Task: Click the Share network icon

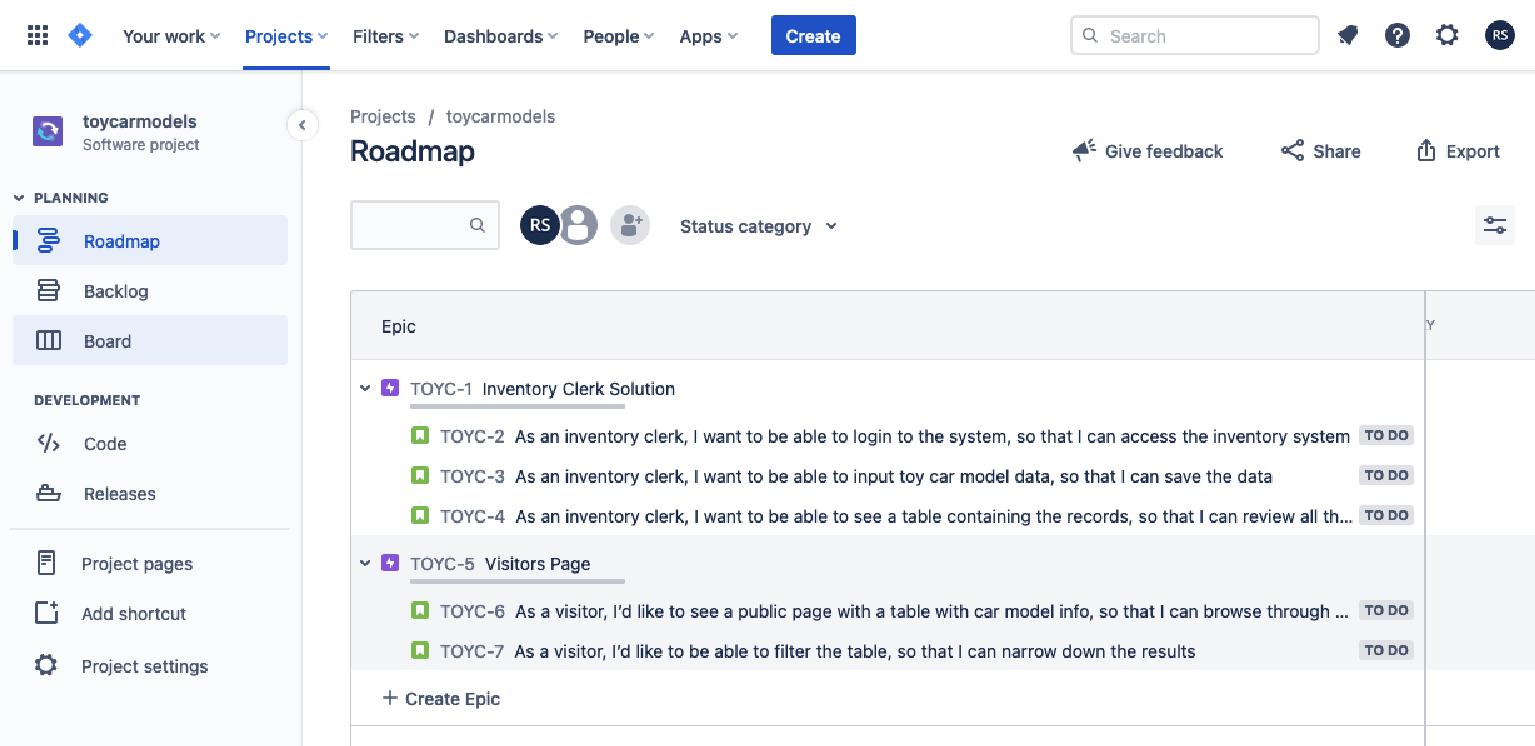Action: (x=1292, y=151)
